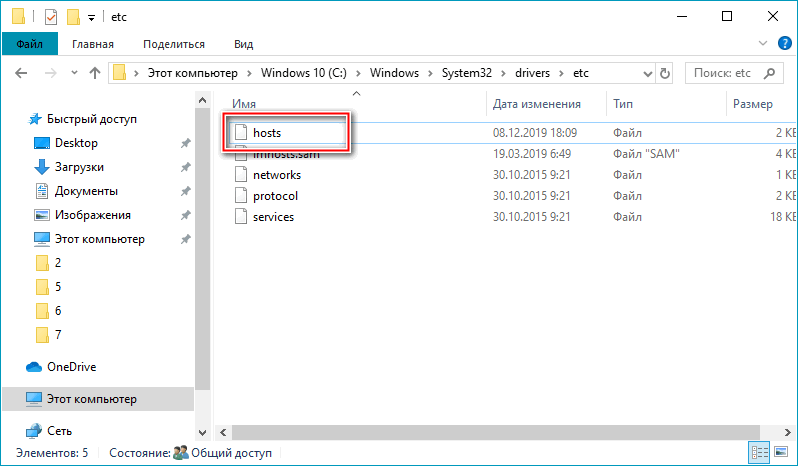Image resolution: width=798 pixels, height=466 pixels.
Task: Open the Поделиться ribbon tab
Action: coord(174,44)
